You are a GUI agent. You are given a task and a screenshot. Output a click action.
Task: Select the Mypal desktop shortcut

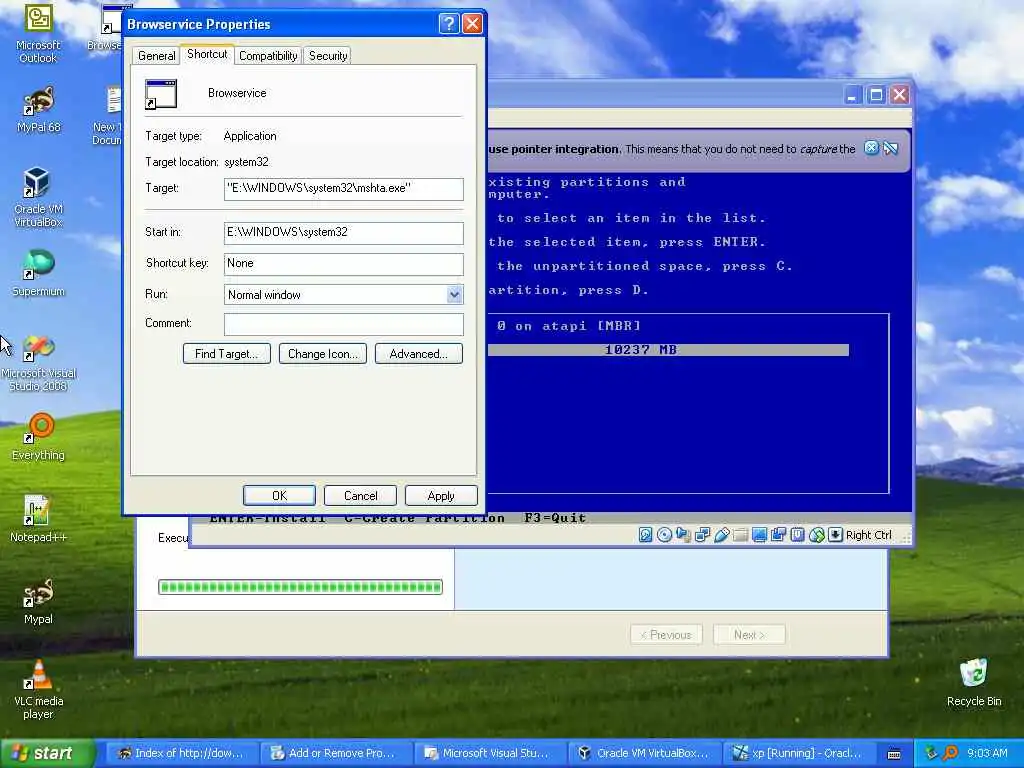tap(38, 601)
